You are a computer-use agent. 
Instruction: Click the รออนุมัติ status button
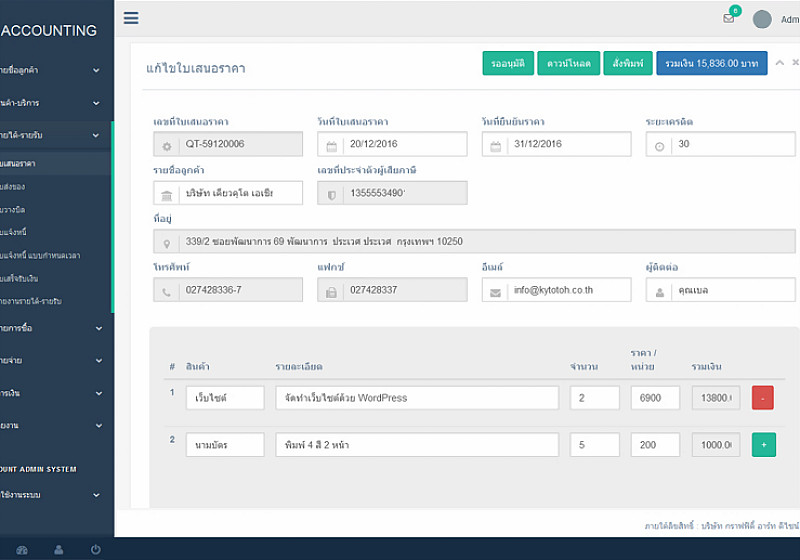[x=508, y=64]
